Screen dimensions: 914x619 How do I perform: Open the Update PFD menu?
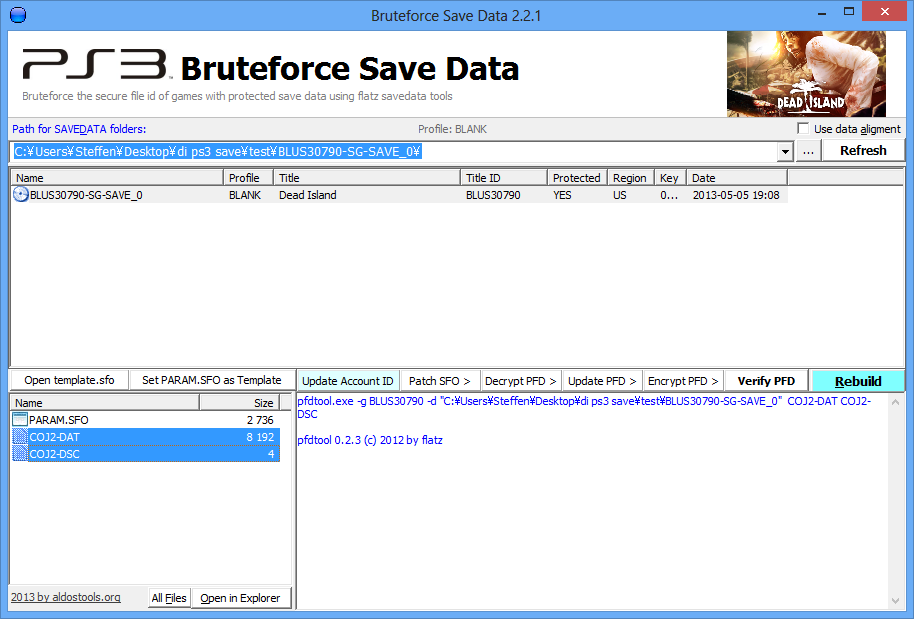point(602,381)
